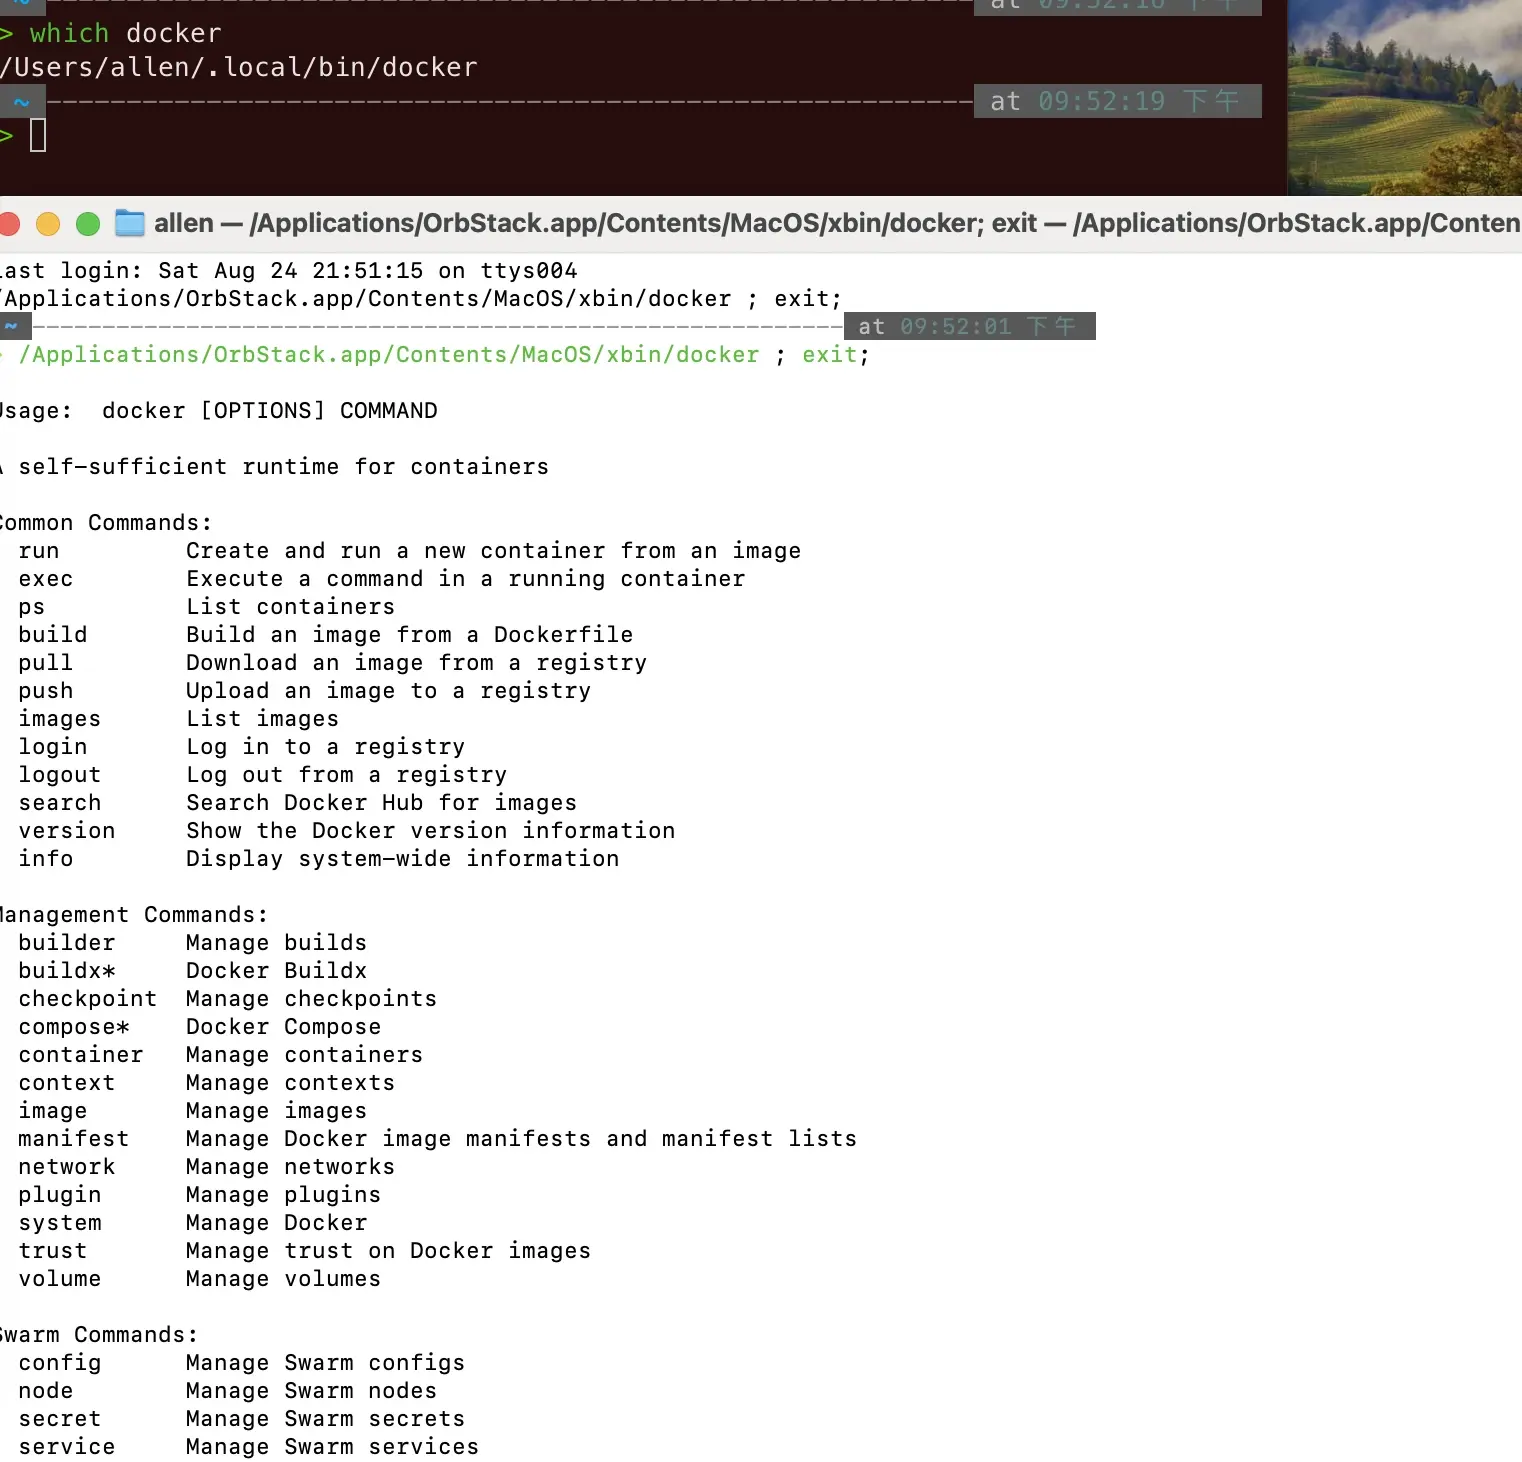The image size is (1522, 1462).
Task: Click the 'Management Commands:' heading
Action: pyautogui.click(x=134, y=915)
